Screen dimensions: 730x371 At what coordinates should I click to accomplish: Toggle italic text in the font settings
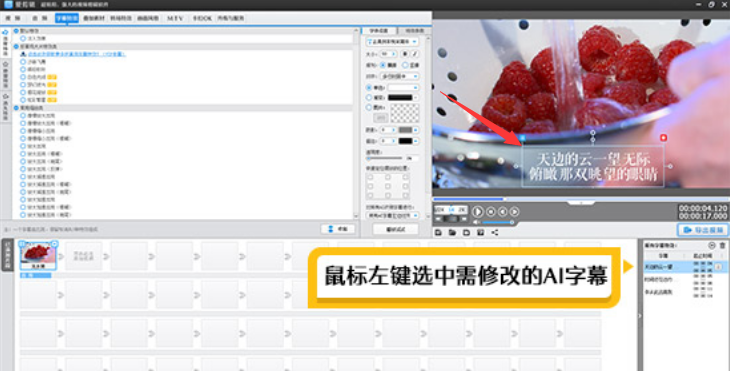pos(415,54)
